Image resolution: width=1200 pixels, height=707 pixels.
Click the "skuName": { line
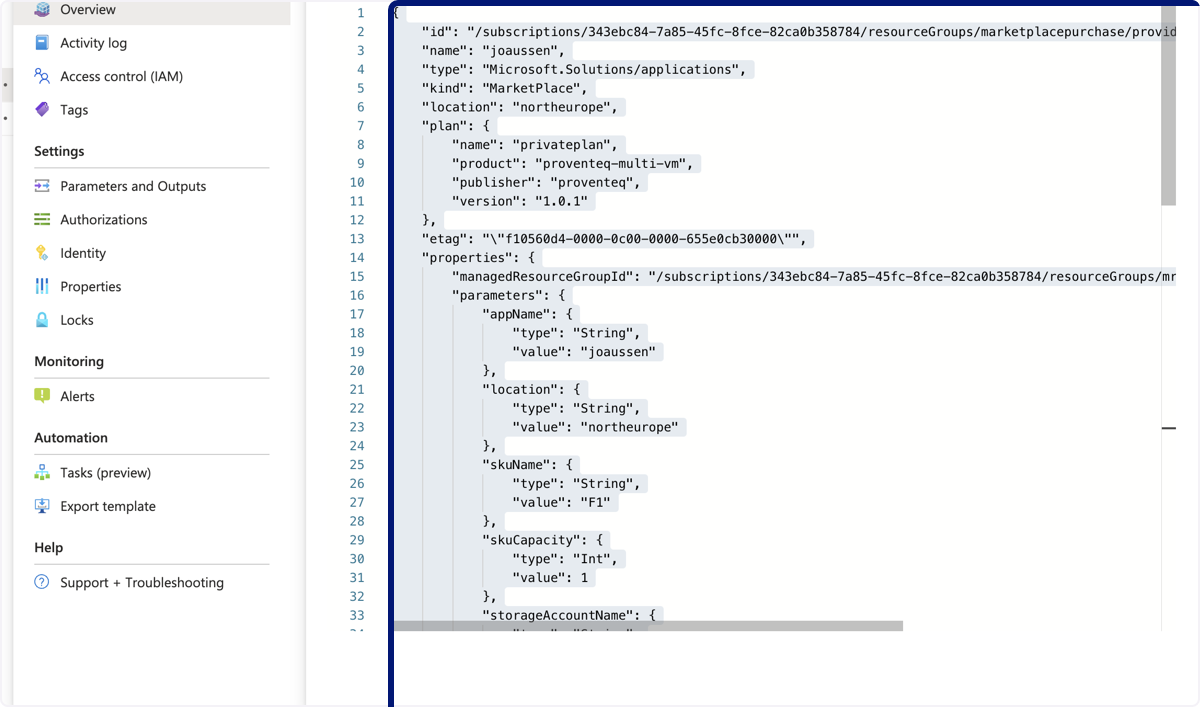530,465
